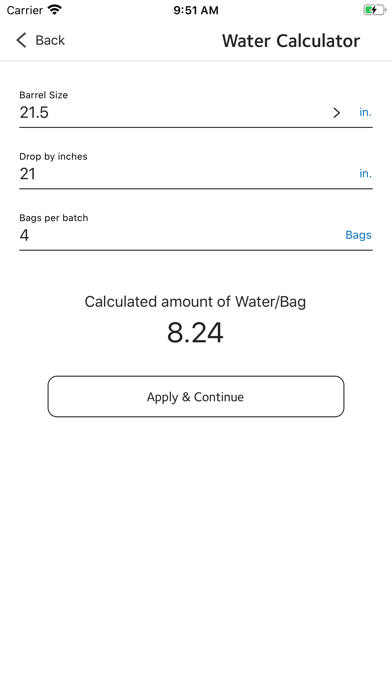Tap the calculated result 8.24
392x696 pixels.
click(x=195, y=333)
